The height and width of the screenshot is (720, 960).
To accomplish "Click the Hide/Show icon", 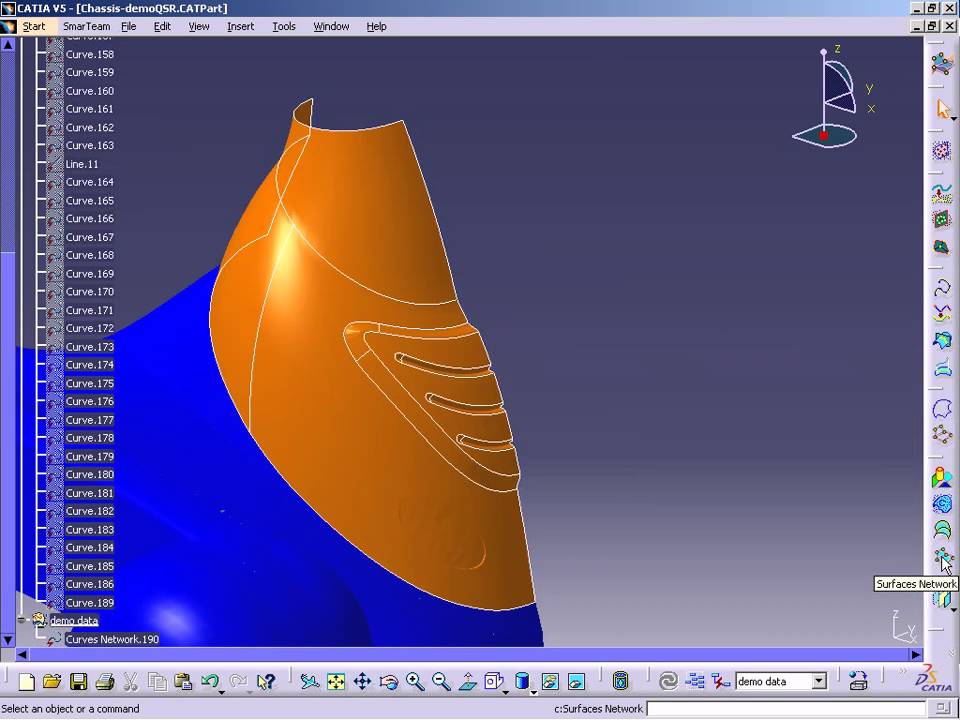I will tap(550, 681).
